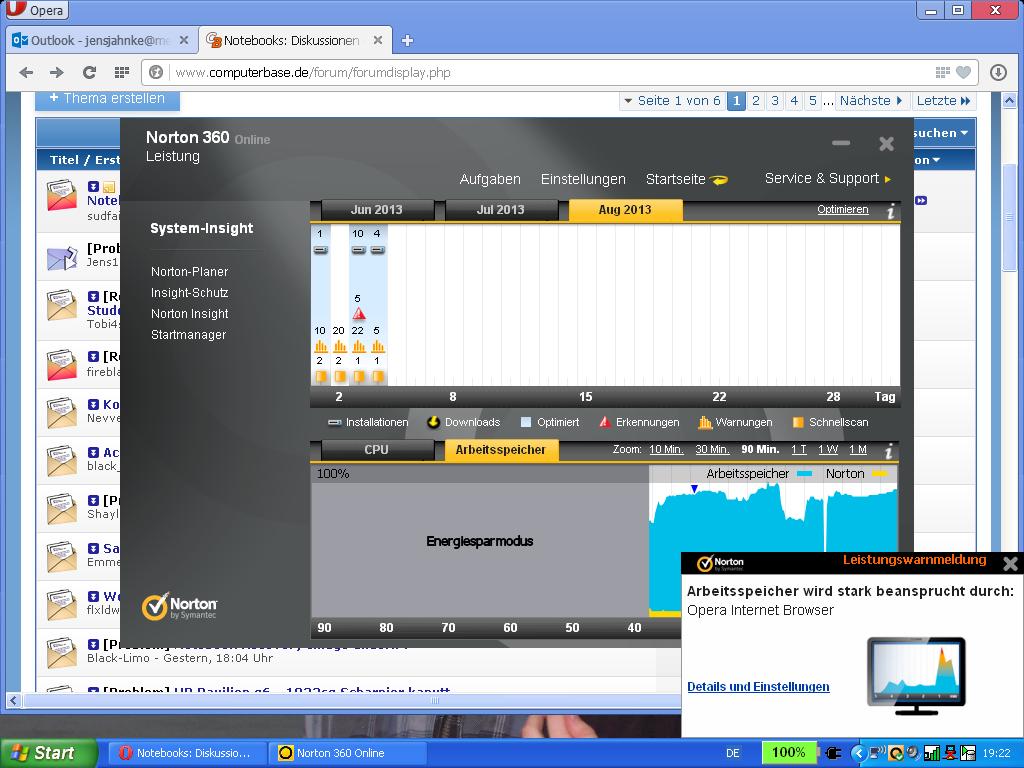Click 100% battery indicator in taskbar
This screenshot has height=768, width=1024.
[x=788, y=752]
